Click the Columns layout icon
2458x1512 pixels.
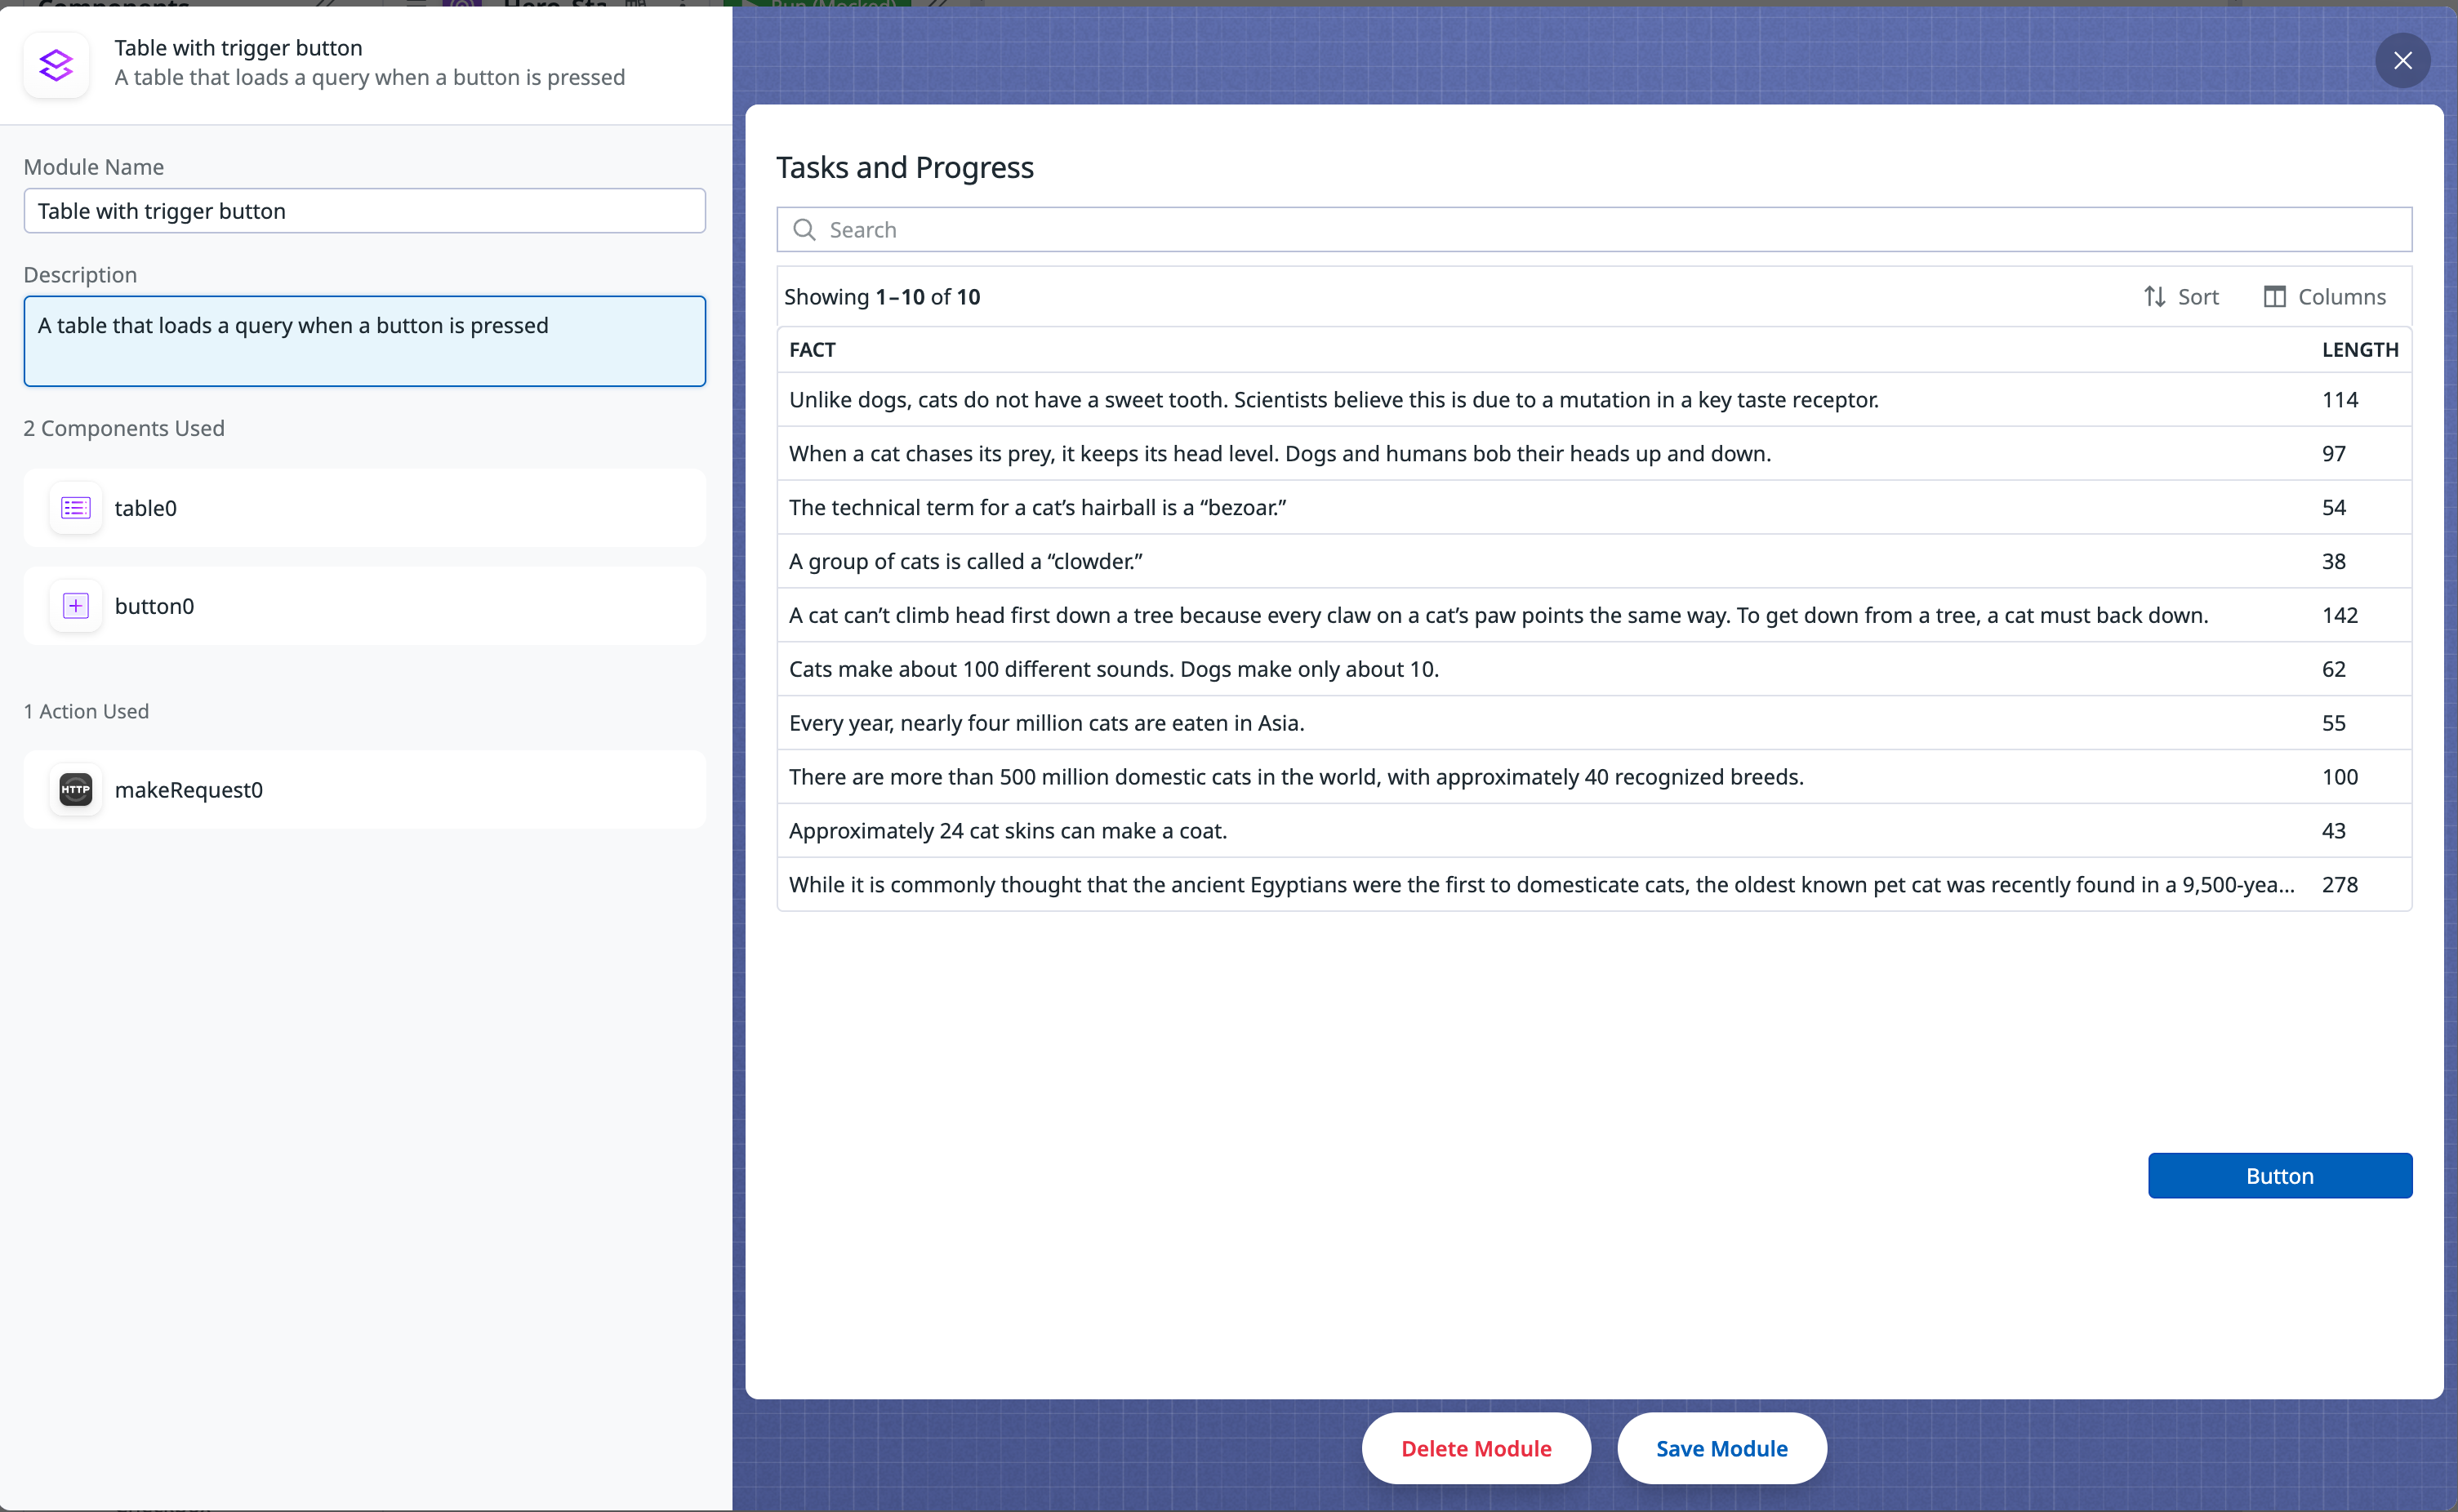tap(2274, 297)
